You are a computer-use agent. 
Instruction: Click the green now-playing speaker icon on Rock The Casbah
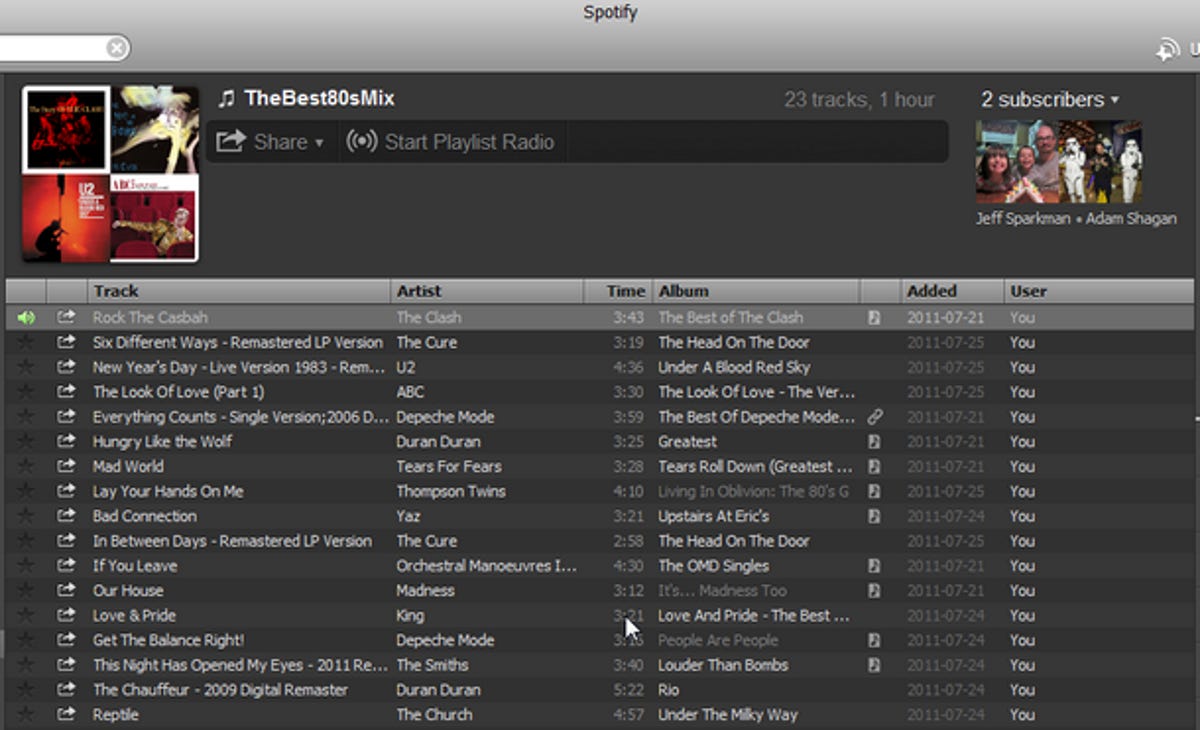tap(26, 317)
